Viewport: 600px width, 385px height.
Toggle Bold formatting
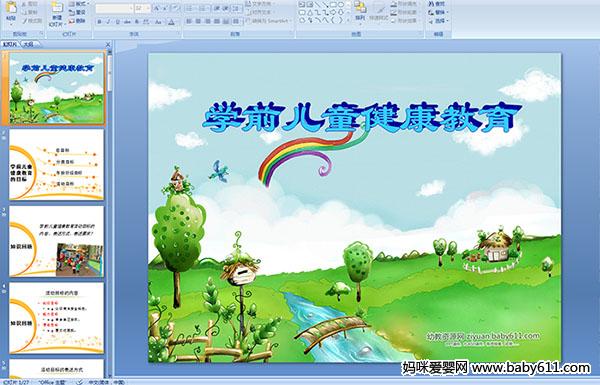99,22
